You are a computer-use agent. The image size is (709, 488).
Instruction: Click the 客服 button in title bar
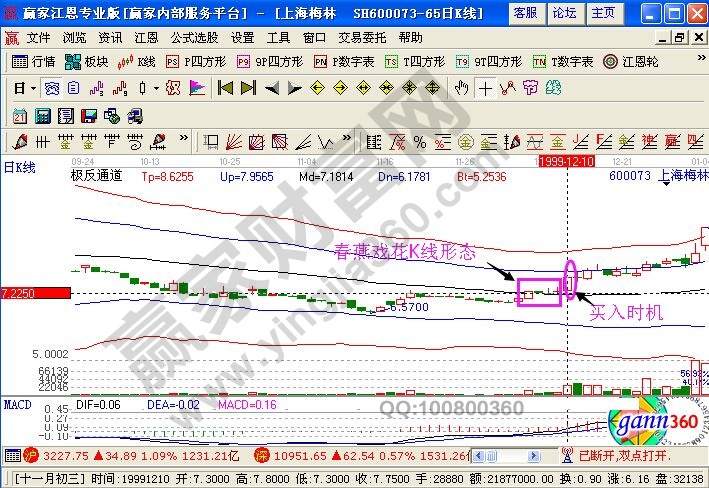(x=525, y=14)
